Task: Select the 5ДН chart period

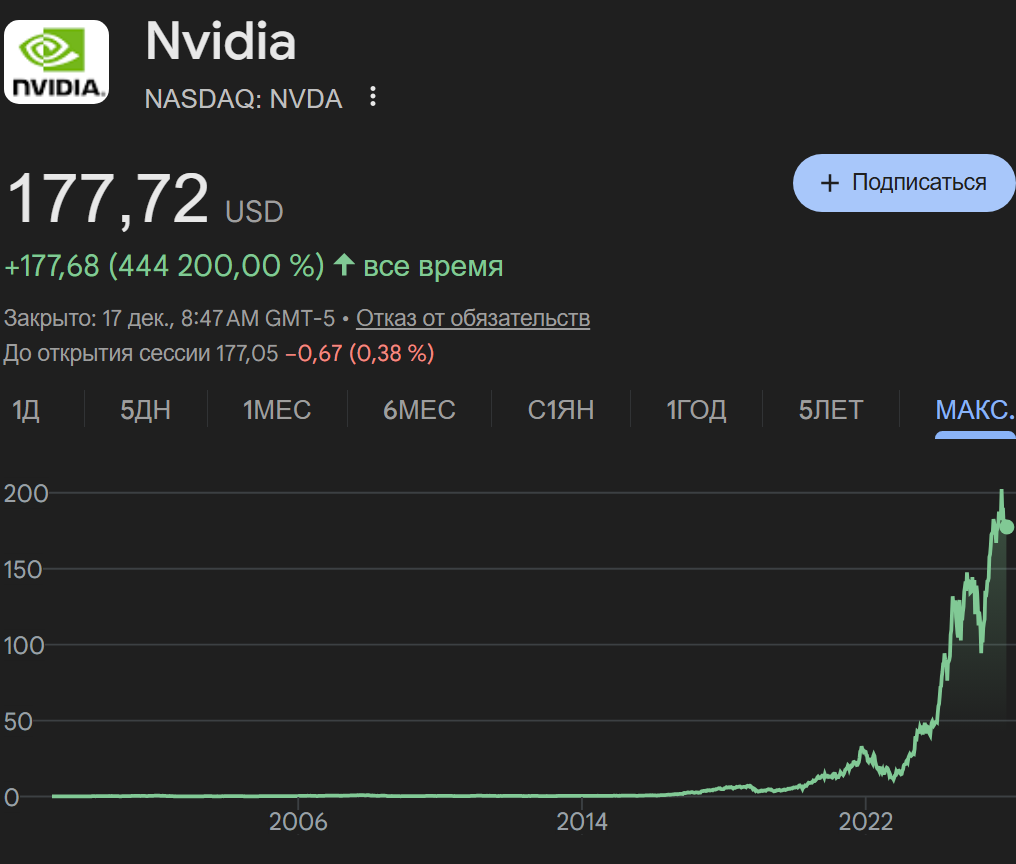Action: click(146, 410)
